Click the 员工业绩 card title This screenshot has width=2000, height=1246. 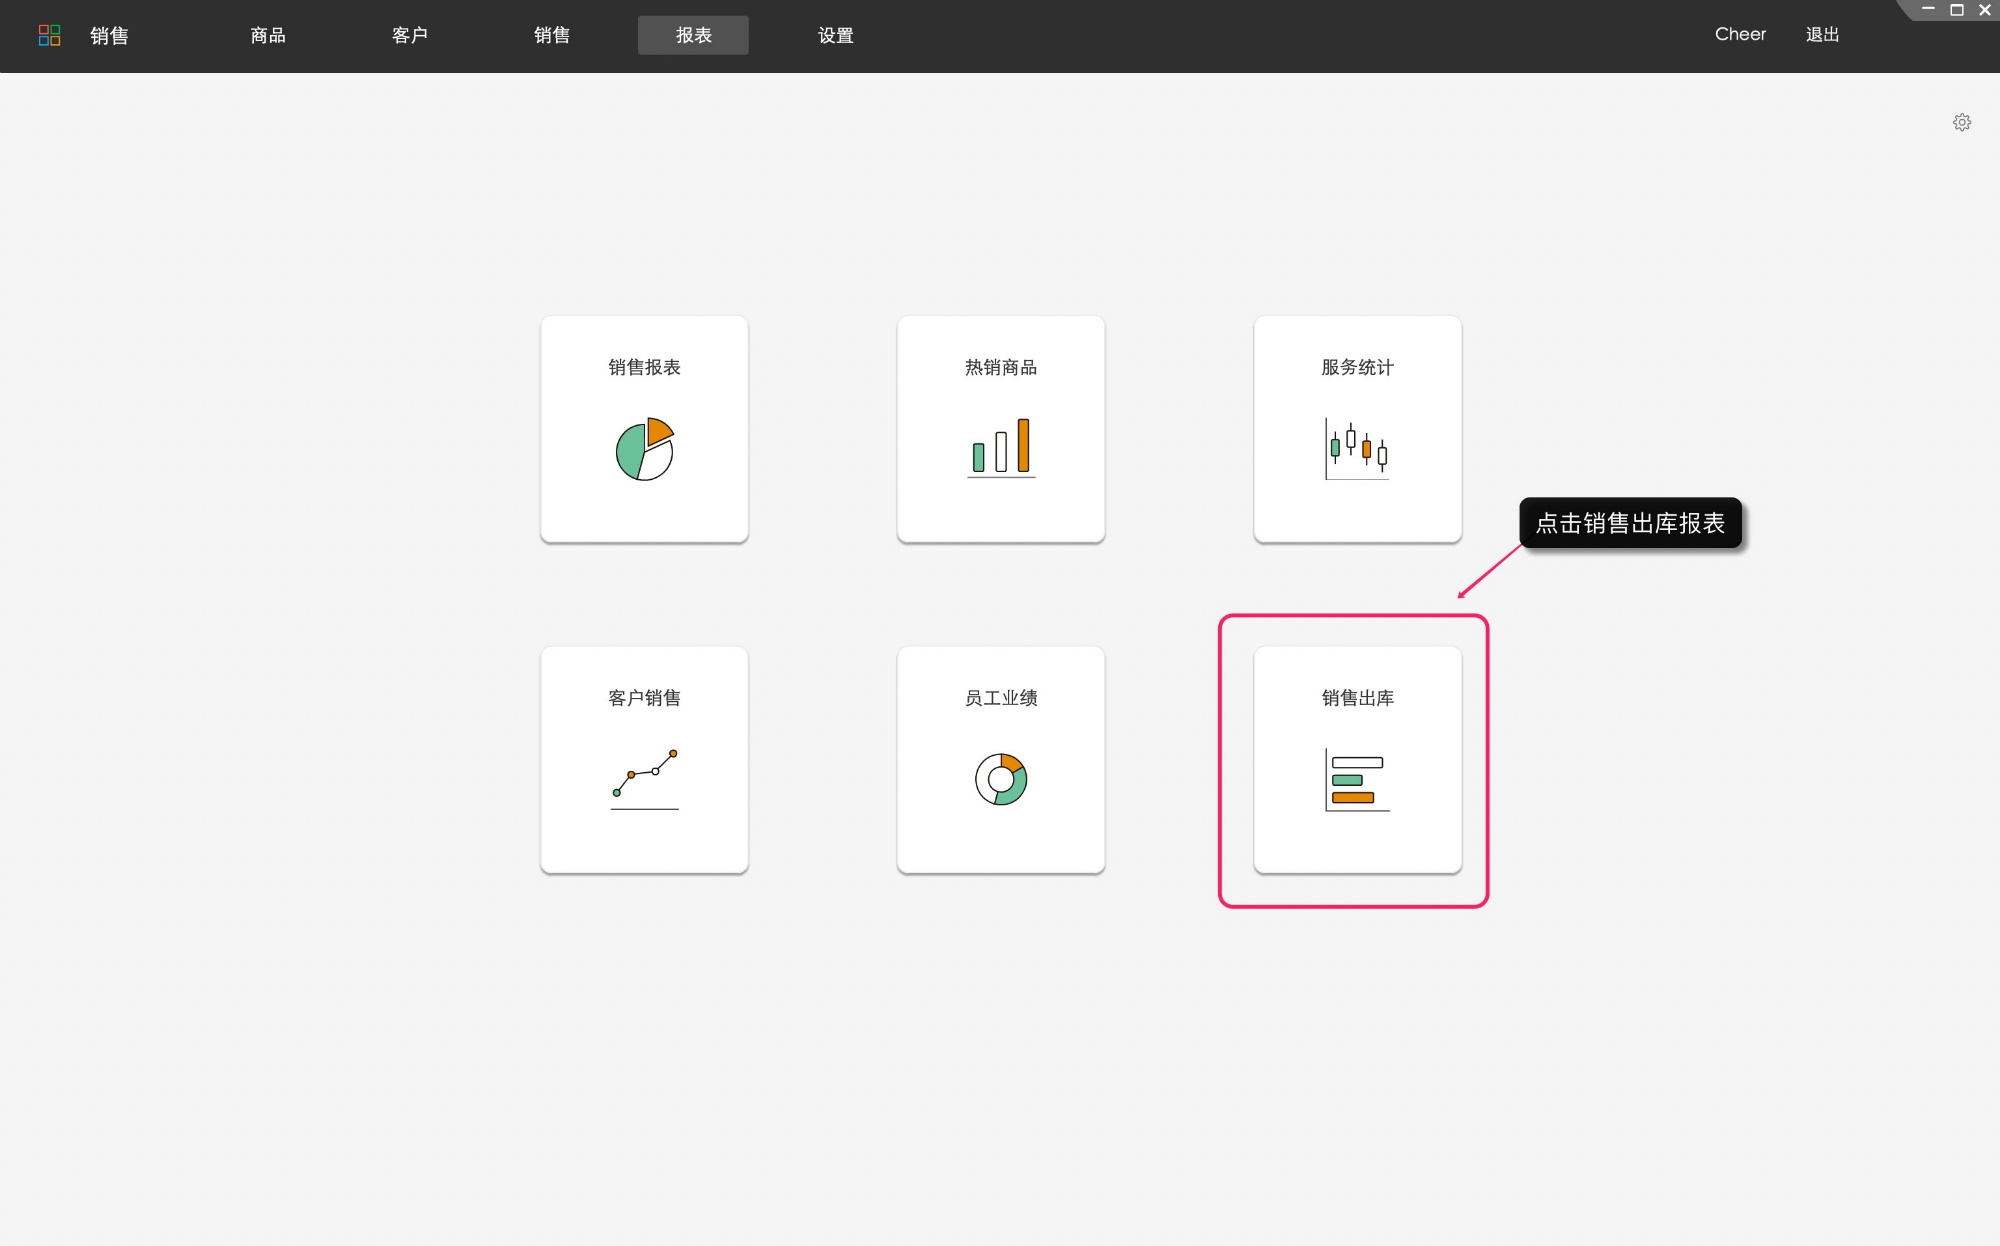tap(1001, 697)
